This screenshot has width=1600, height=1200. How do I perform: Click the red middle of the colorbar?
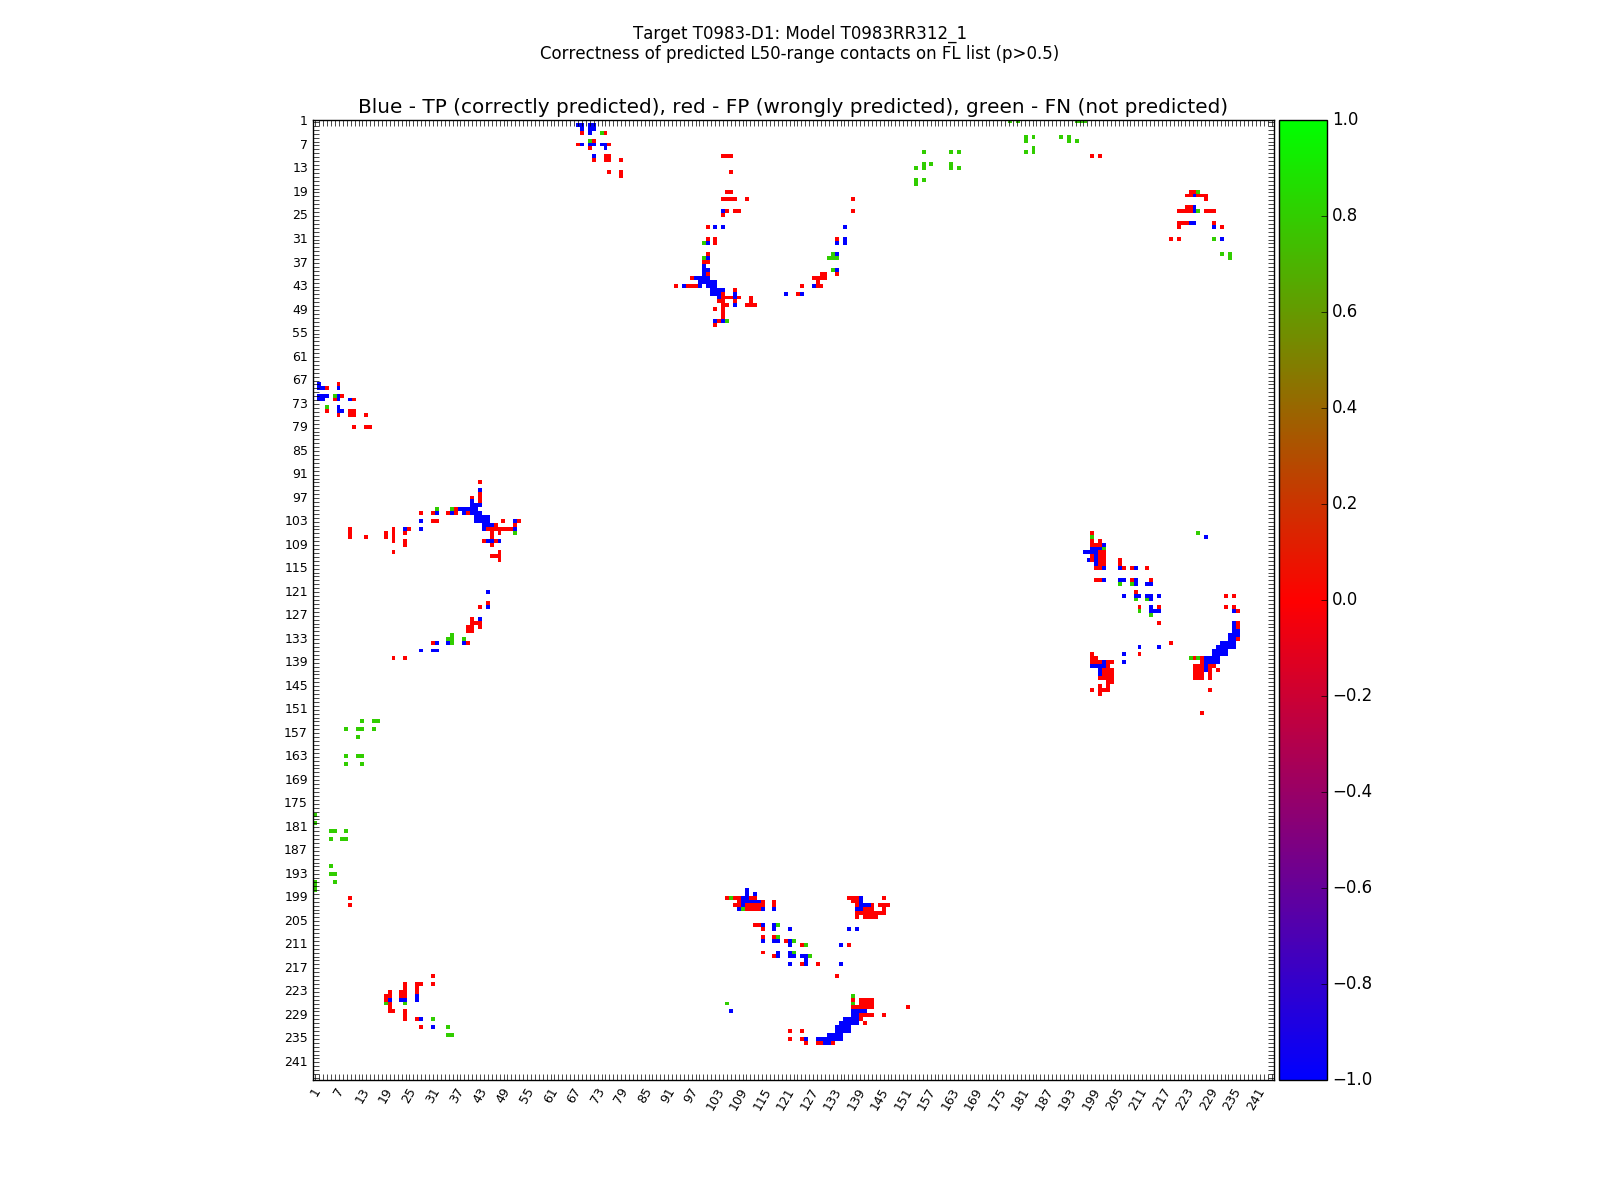[x=1303, y=599]
